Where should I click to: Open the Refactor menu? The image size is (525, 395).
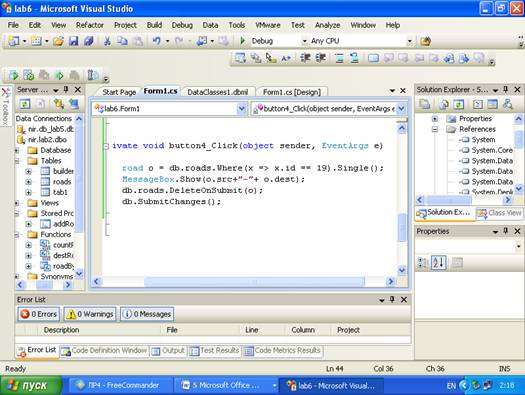[90, 25]
